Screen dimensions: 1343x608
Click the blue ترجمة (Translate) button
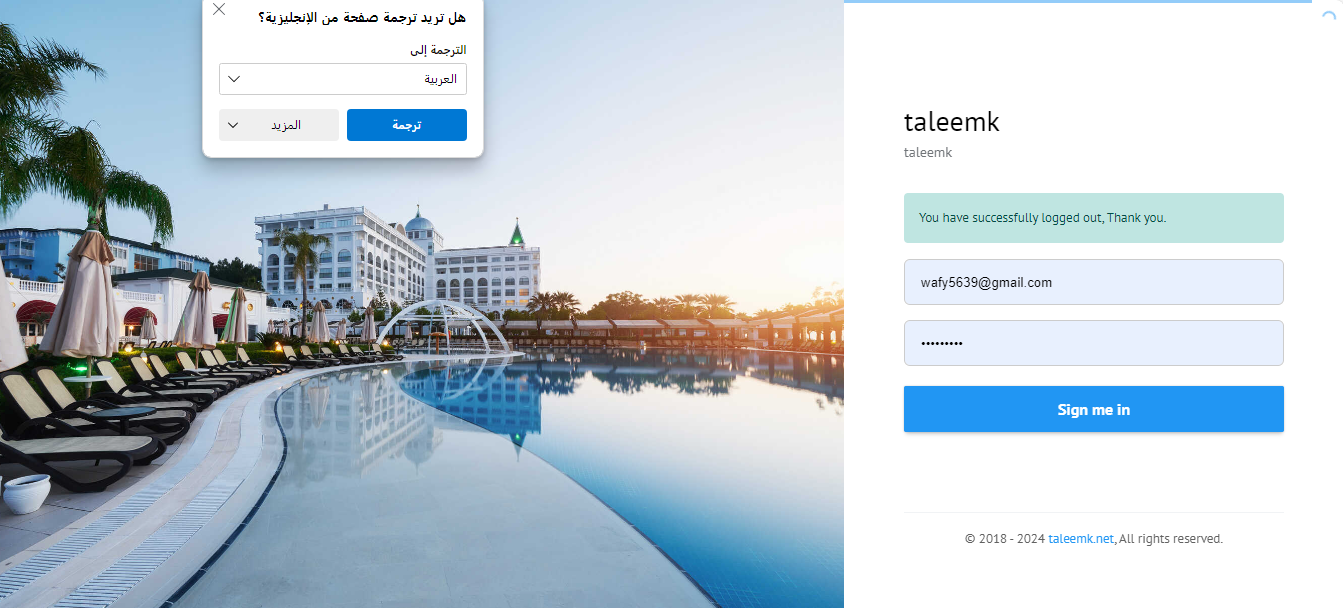click(407, 125)
